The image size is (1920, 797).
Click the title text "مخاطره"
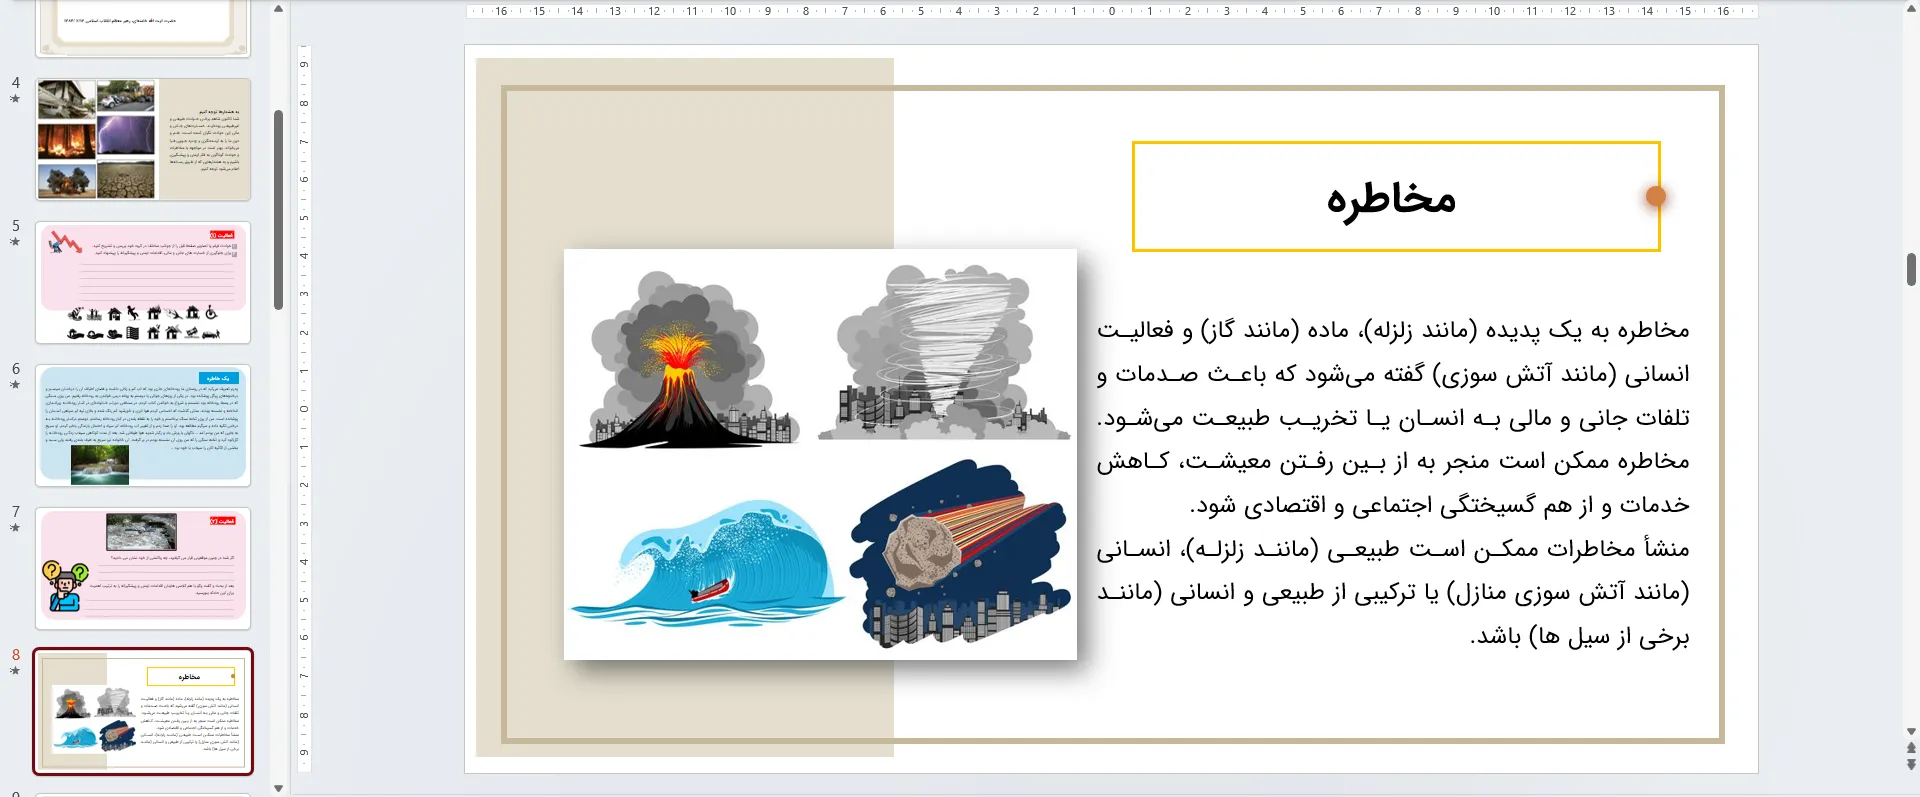(1391, 198)
